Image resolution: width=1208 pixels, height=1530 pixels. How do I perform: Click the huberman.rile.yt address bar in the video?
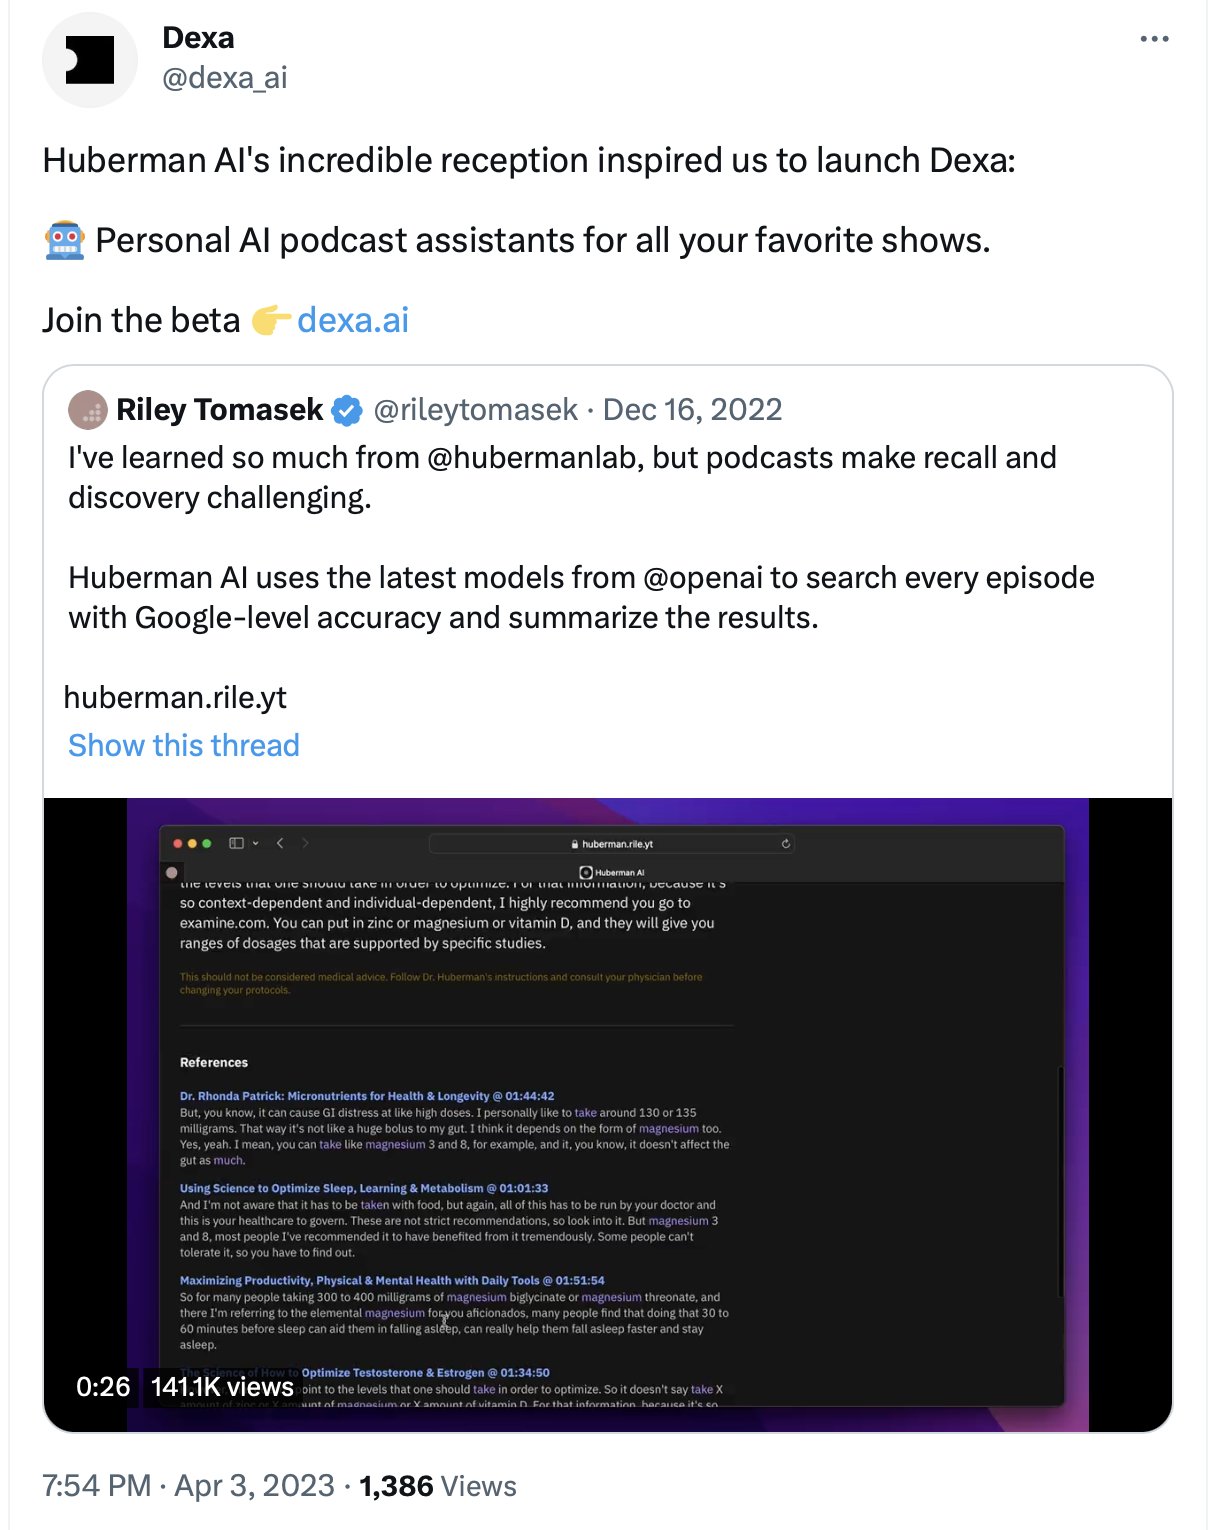pyautogui.click(x=612, y=844)
